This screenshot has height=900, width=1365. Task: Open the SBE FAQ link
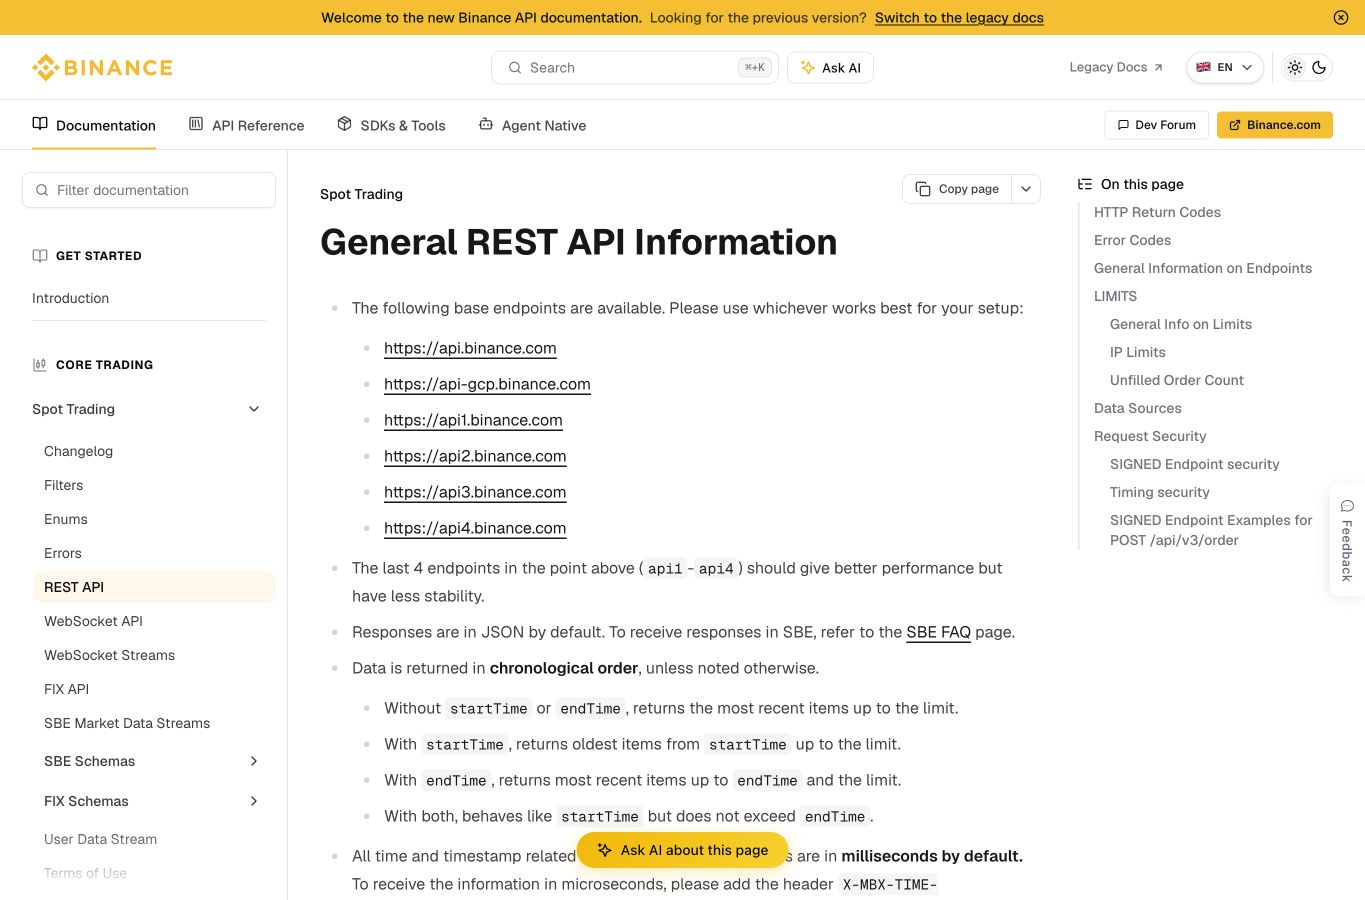938,632
